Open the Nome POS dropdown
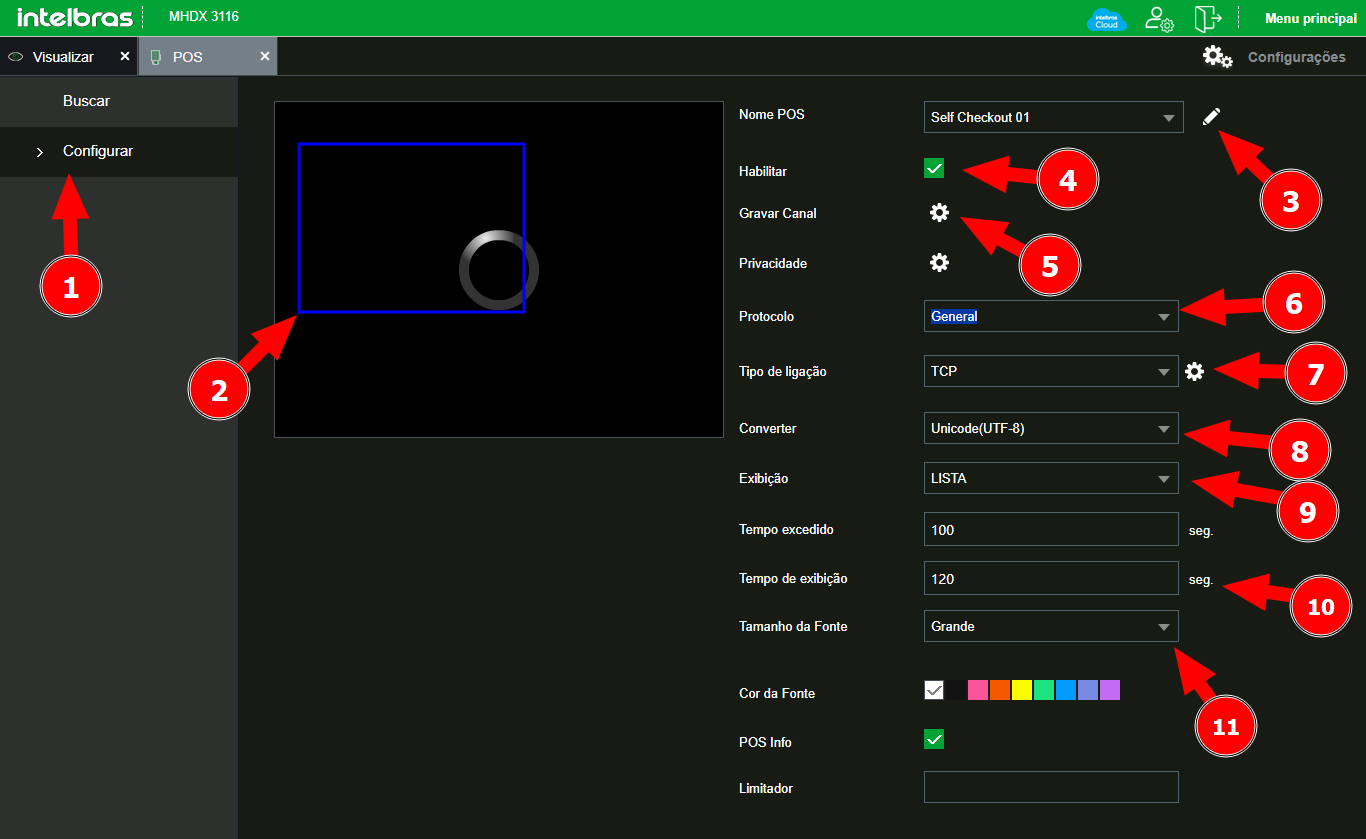Viewport: 1366px width, 839px height. tap(1054, 117)
